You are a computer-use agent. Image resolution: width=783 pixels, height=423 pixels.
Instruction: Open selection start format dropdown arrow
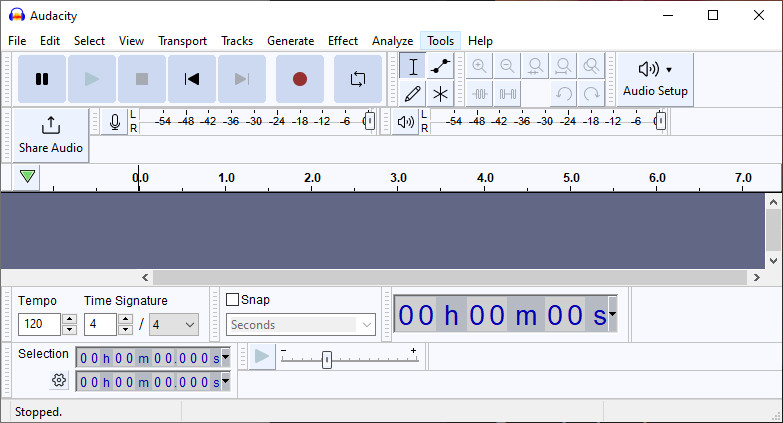tap(226, 358)
